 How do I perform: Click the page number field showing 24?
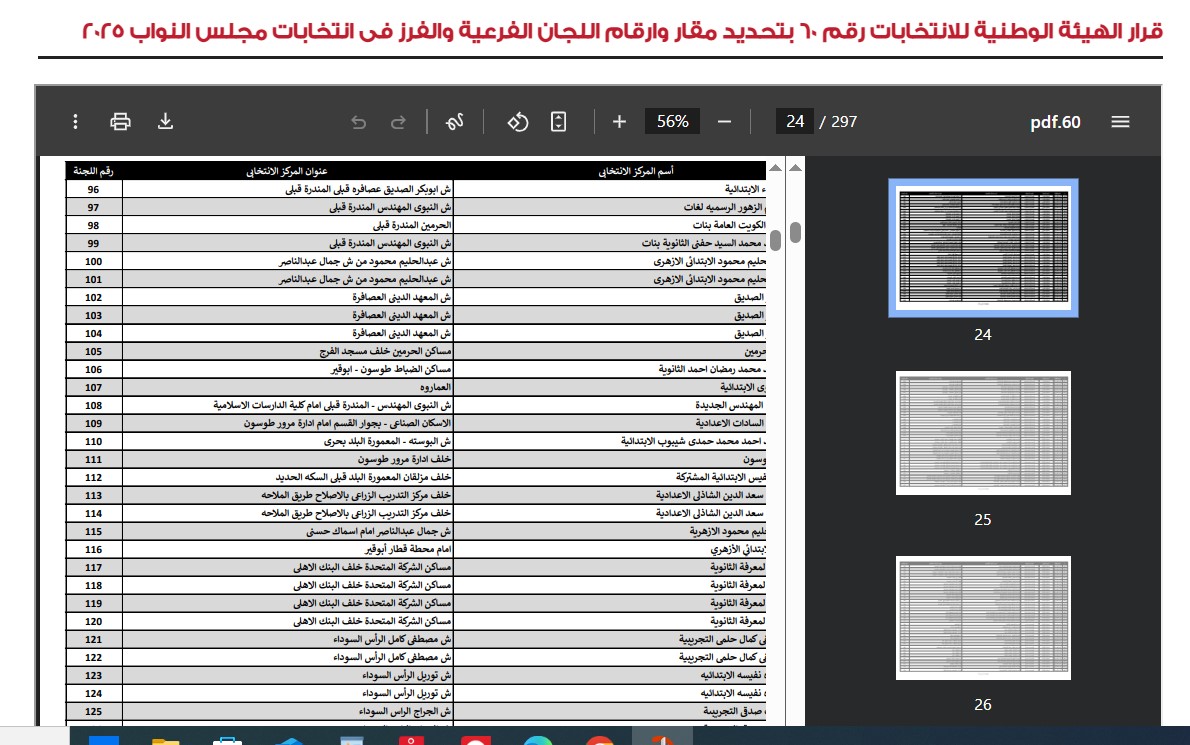tap(794, 122)
